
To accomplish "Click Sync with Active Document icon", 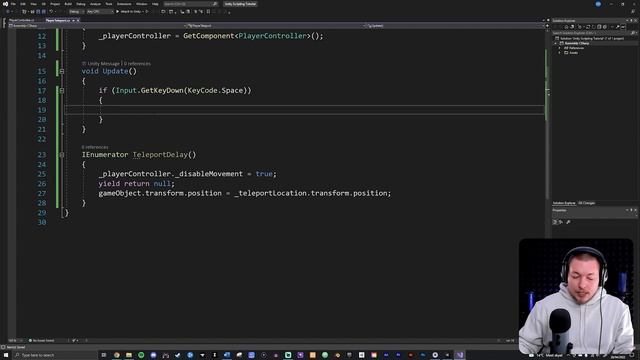I will (588, 27).
